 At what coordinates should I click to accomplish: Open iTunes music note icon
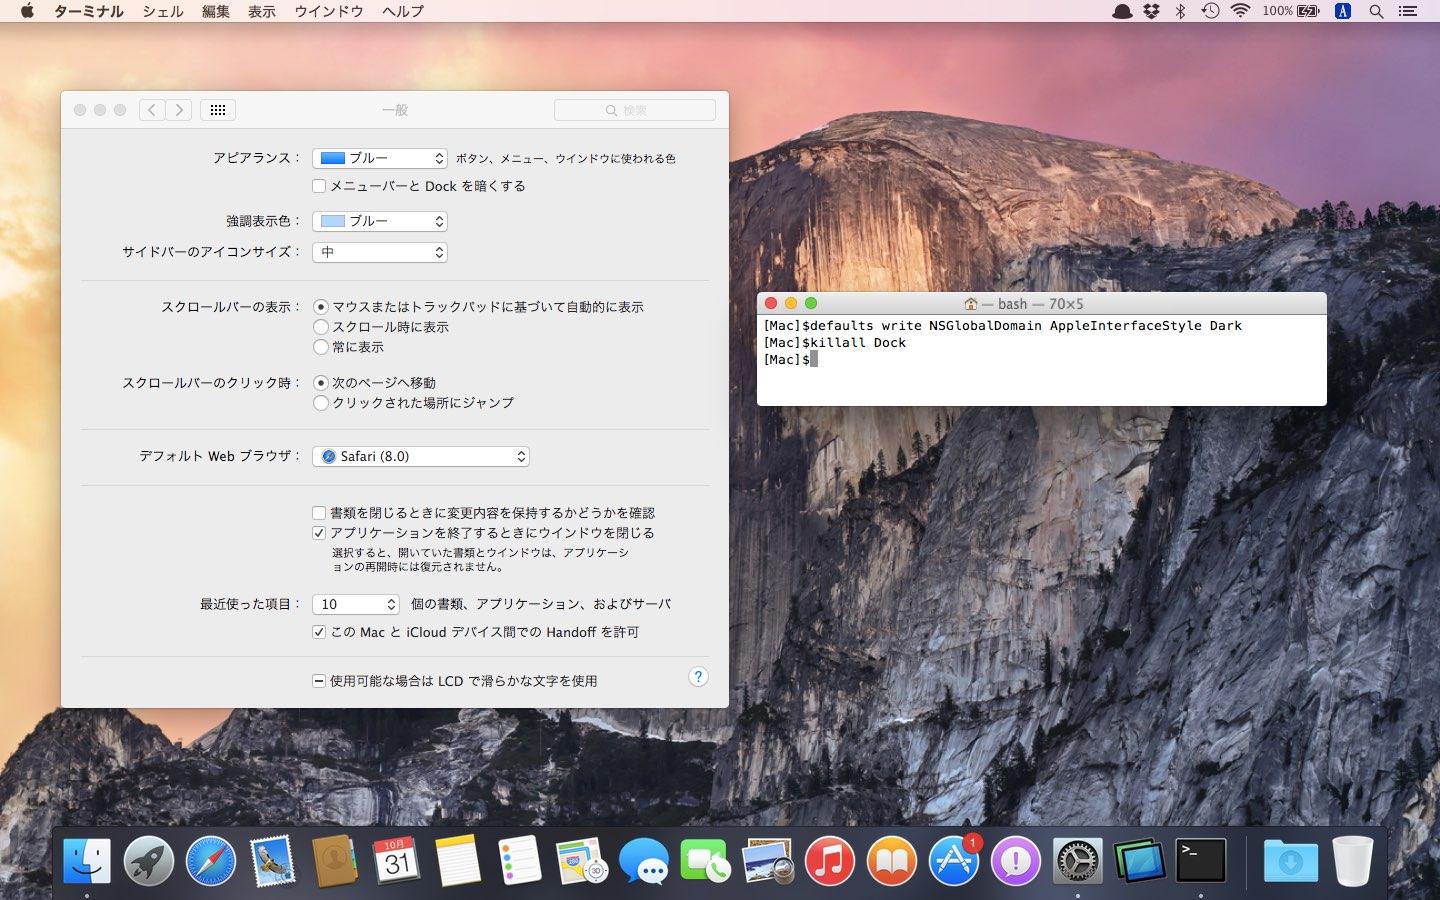click(830, 860)
